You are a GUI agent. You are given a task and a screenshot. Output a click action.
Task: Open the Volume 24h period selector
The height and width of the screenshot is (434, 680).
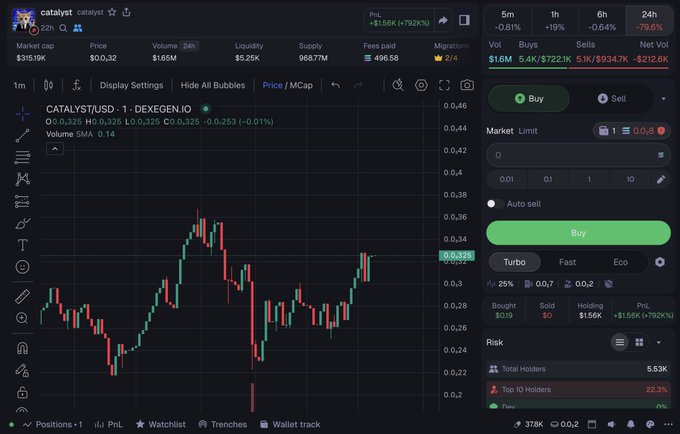[189, 46]
